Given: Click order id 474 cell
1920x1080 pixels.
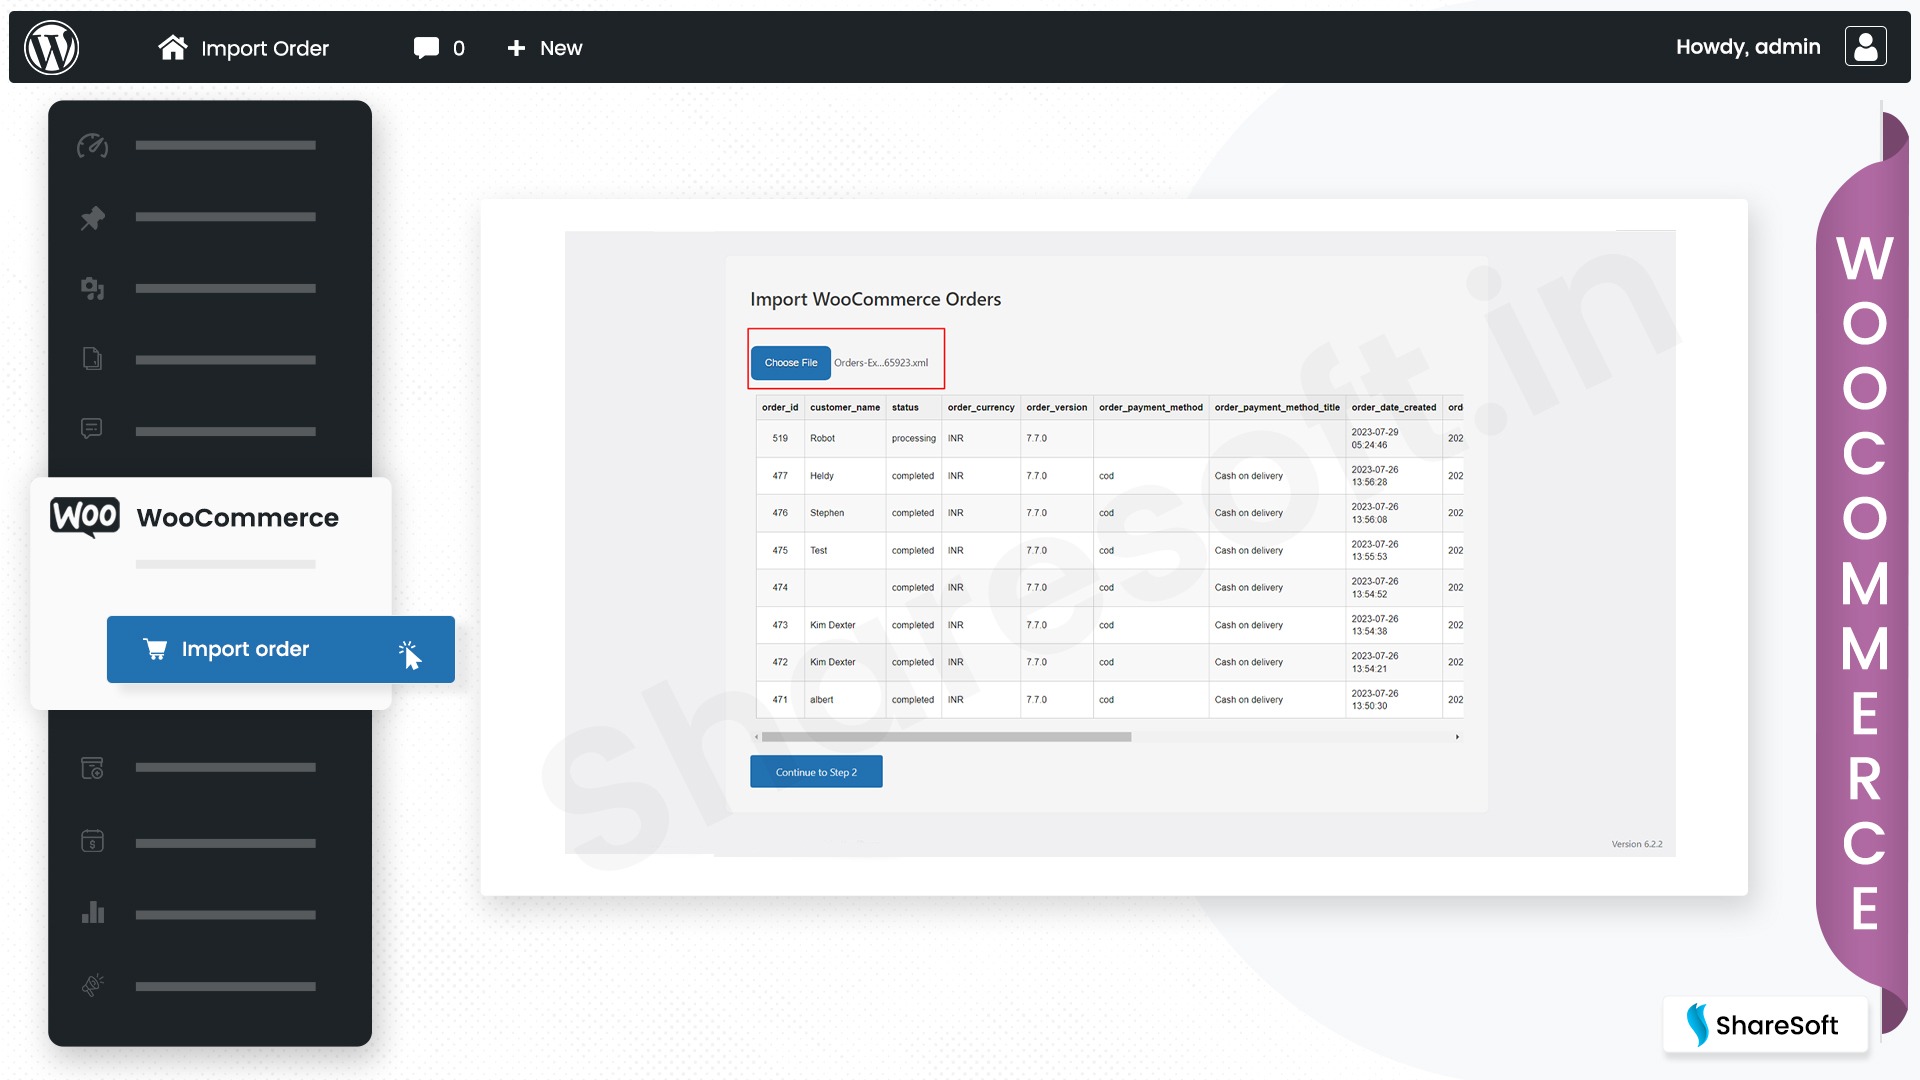Looking at the screenshot, I should pyautogui.click(x=780, y=588).
